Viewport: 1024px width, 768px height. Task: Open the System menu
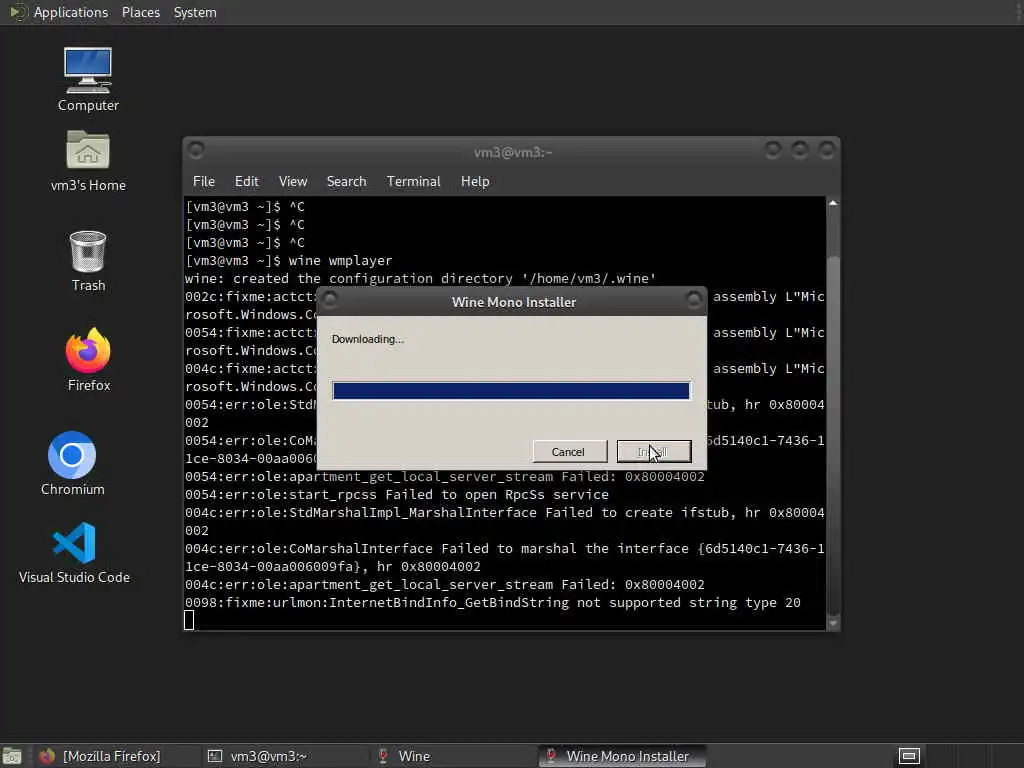(x=195, y=12)
